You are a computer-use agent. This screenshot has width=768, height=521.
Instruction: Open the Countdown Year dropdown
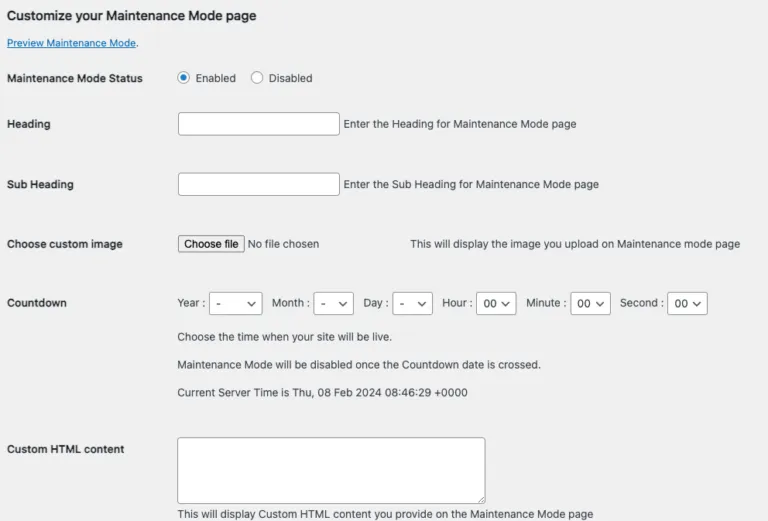coord(236,304)
